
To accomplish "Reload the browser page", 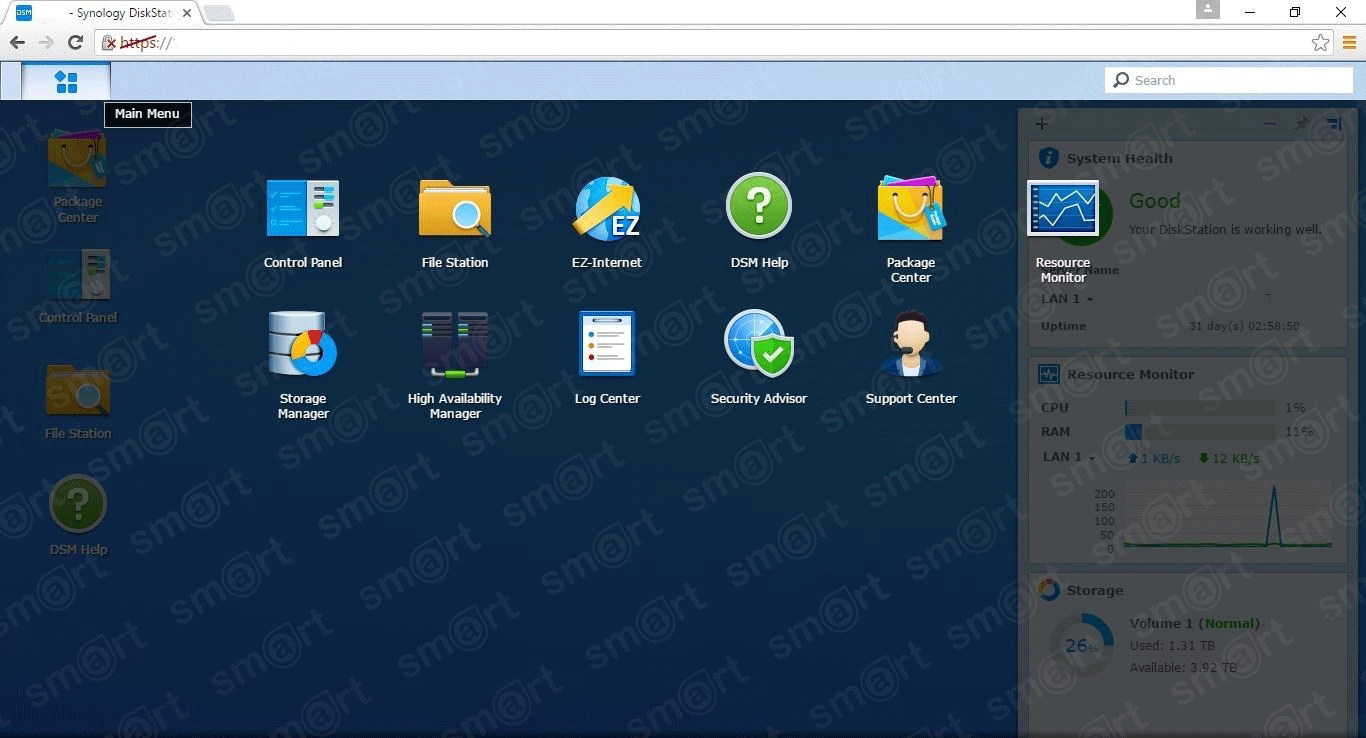I will pos(75,43).
